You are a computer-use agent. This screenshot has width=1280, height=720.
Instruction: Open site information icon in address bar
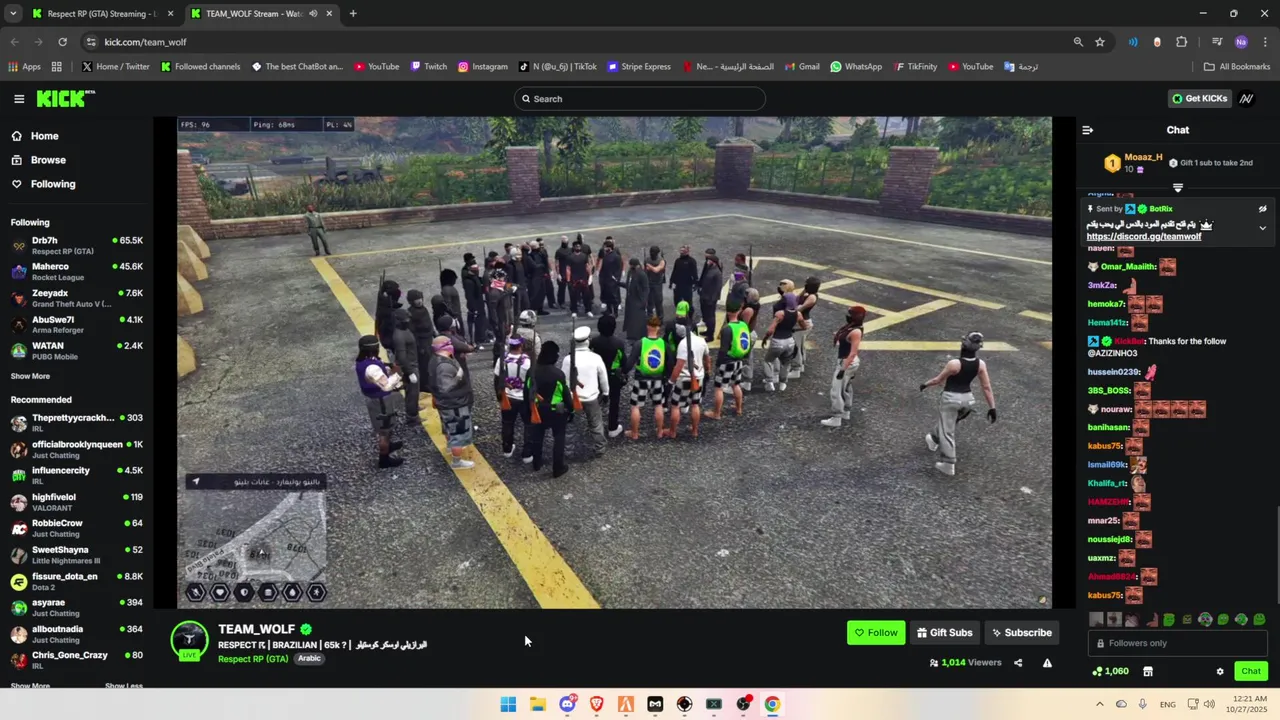coord(91,42)
